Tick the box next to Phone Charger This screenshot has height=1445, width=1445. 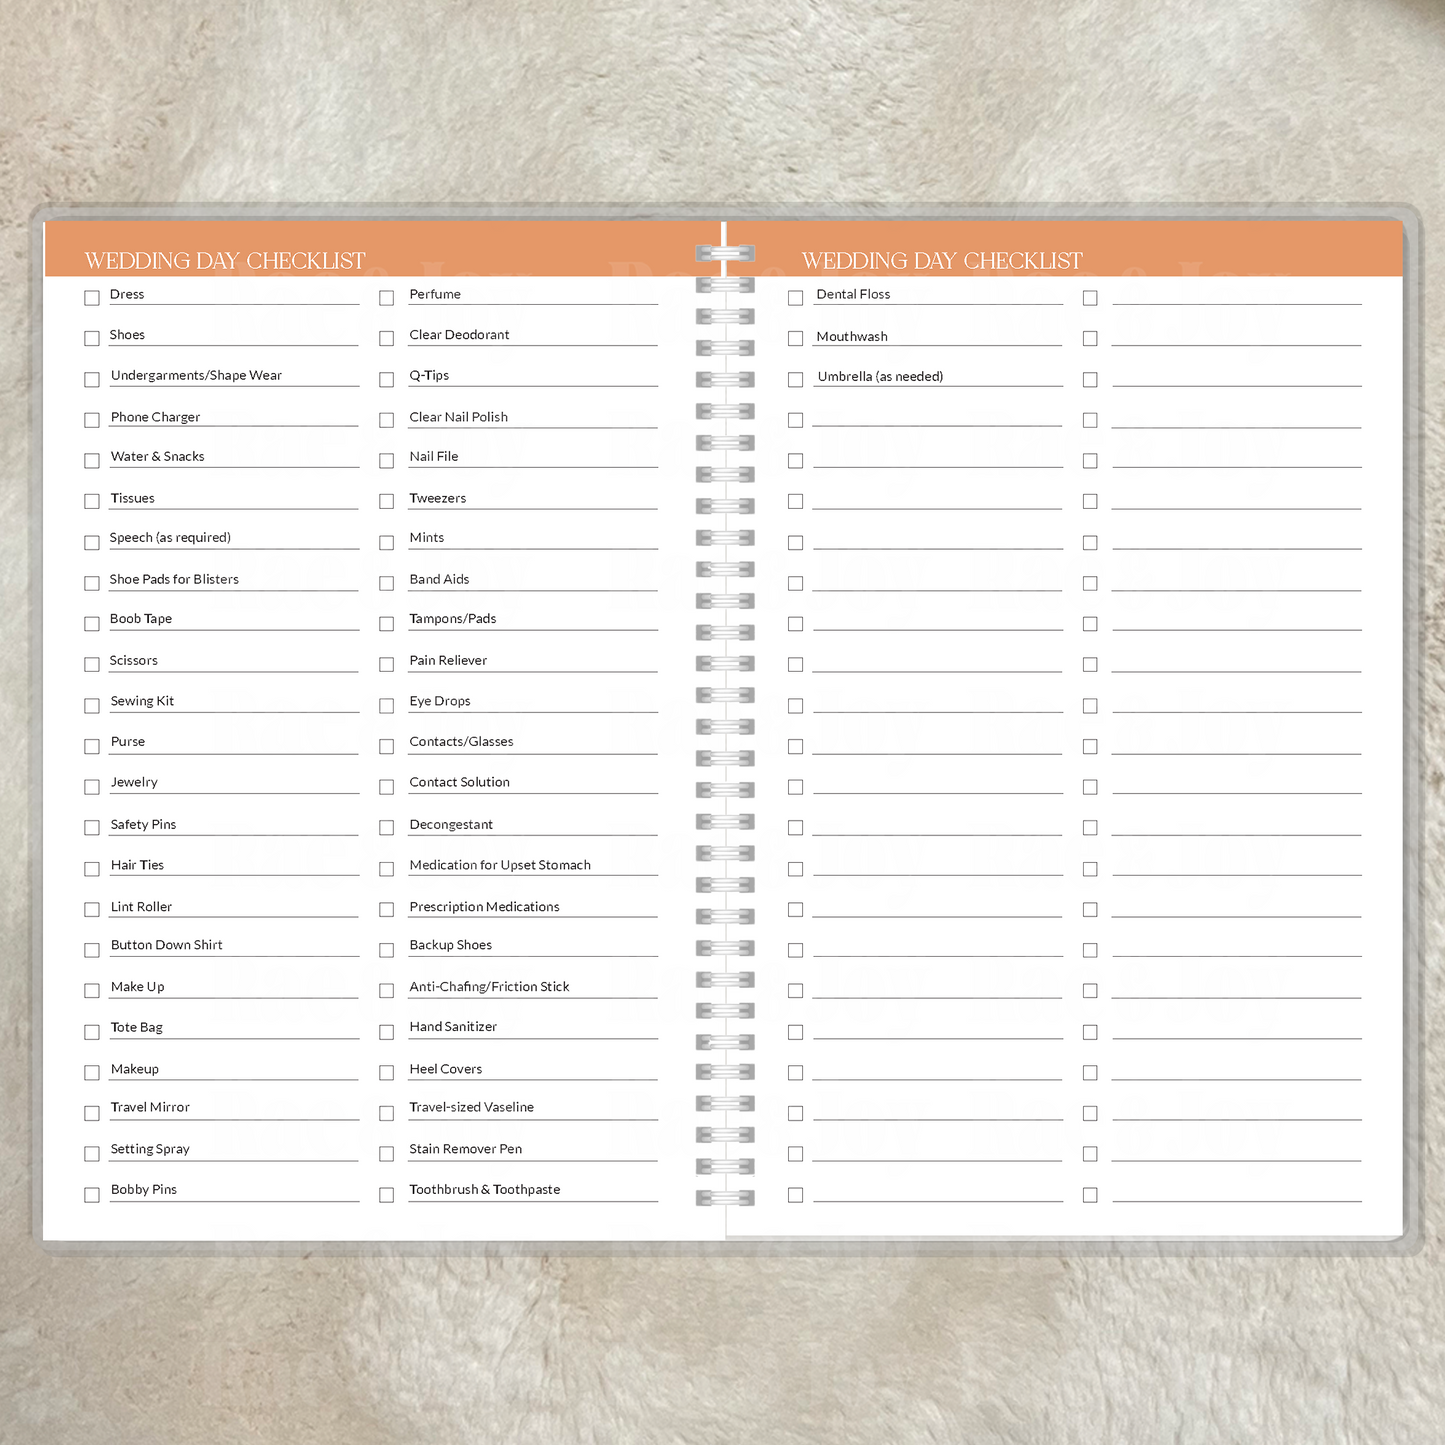click(x=92, y=420)
